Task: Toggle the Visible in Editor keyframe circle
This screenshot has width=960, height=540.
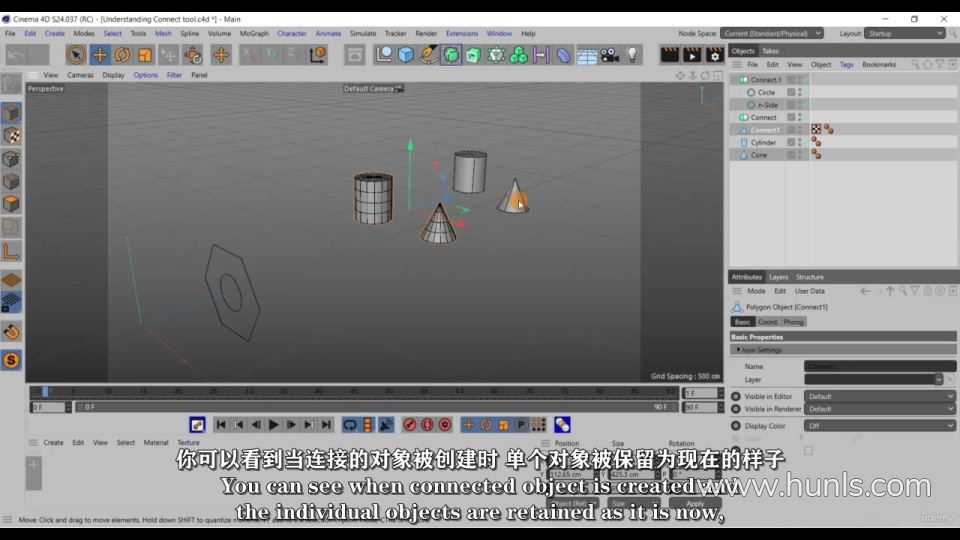Action: (x=736, y=397)
